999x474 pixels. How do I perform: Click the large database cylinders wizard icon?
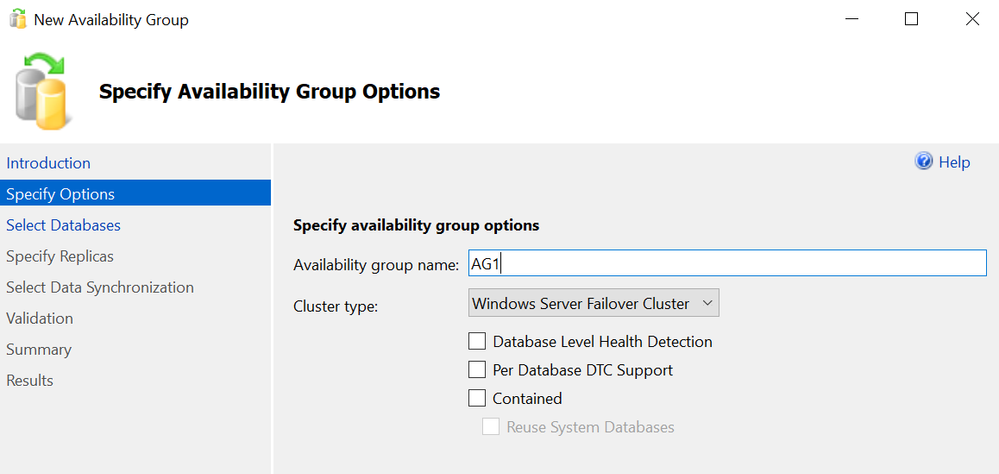(40, 91)
